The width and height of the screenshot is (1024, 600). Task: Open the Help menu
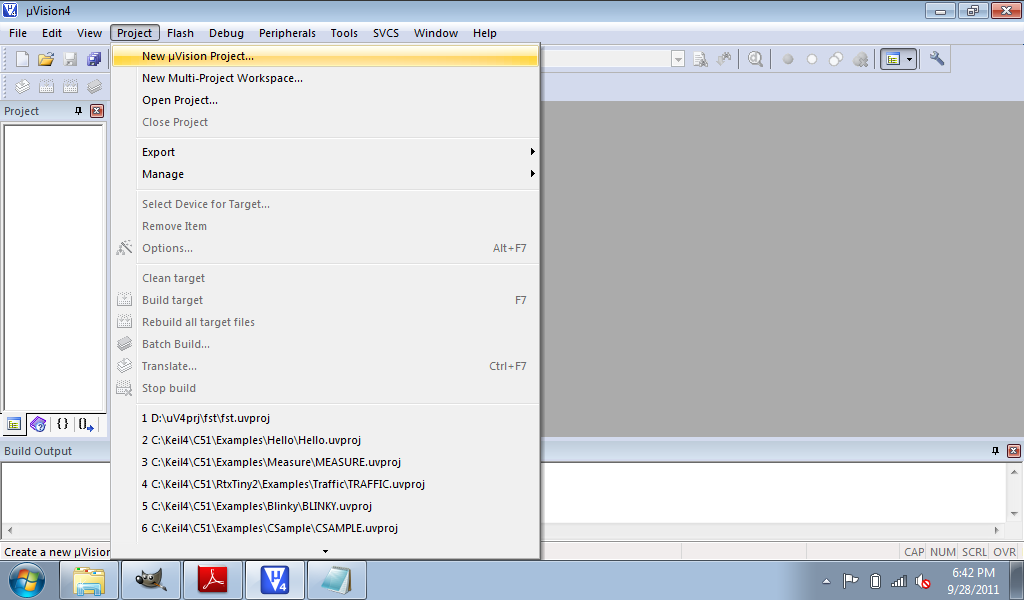point(485,33)
